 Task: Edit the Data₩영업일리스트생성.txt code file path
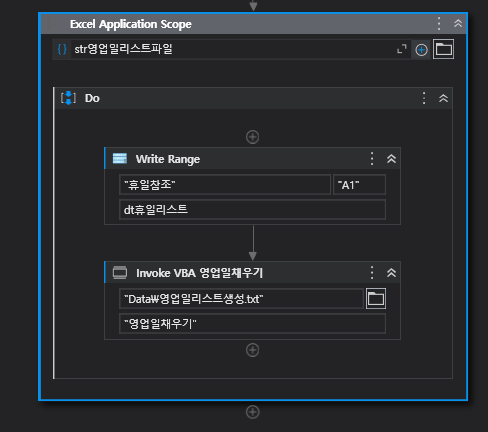click(x=241, y=298)
